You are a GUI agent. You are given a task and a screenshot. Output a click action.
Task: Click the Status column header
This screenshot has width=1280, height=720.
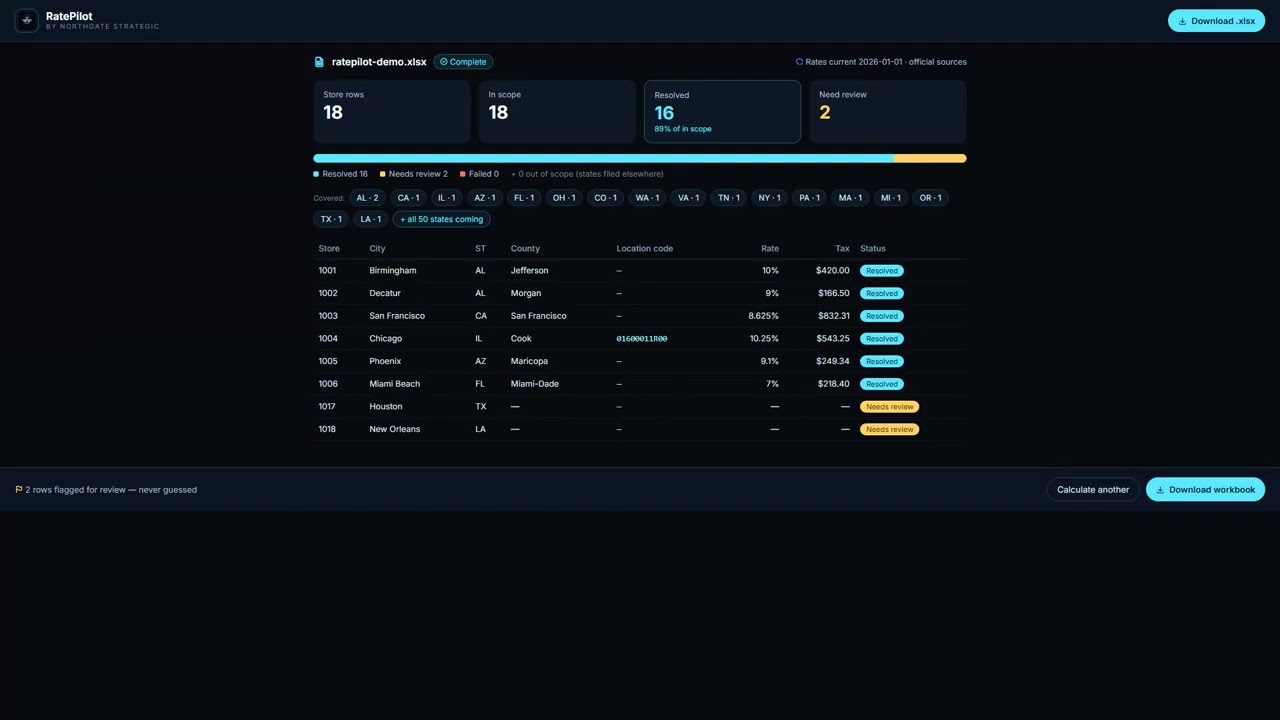click(x=873, y=248)
